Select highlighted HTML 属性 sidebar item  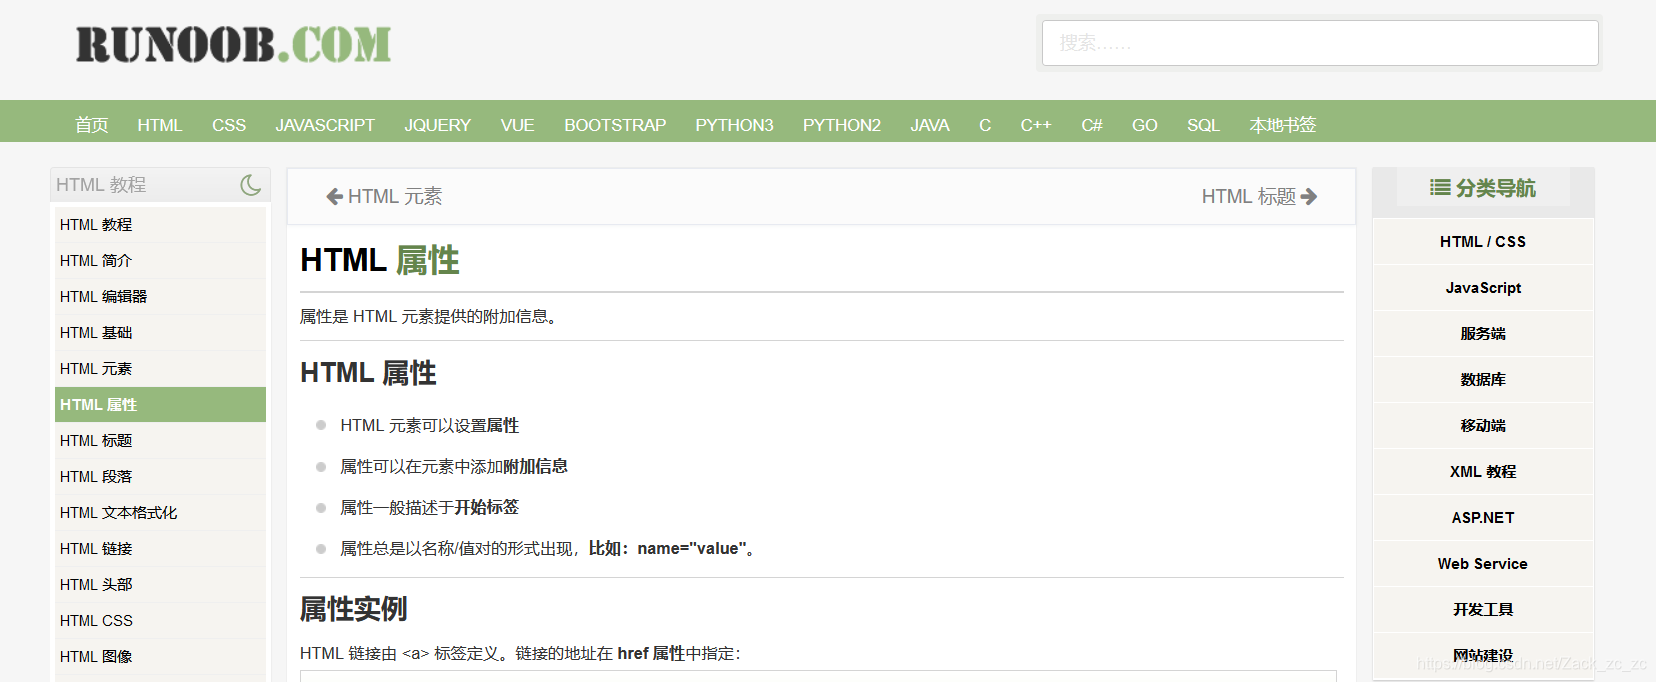point(160,405)
